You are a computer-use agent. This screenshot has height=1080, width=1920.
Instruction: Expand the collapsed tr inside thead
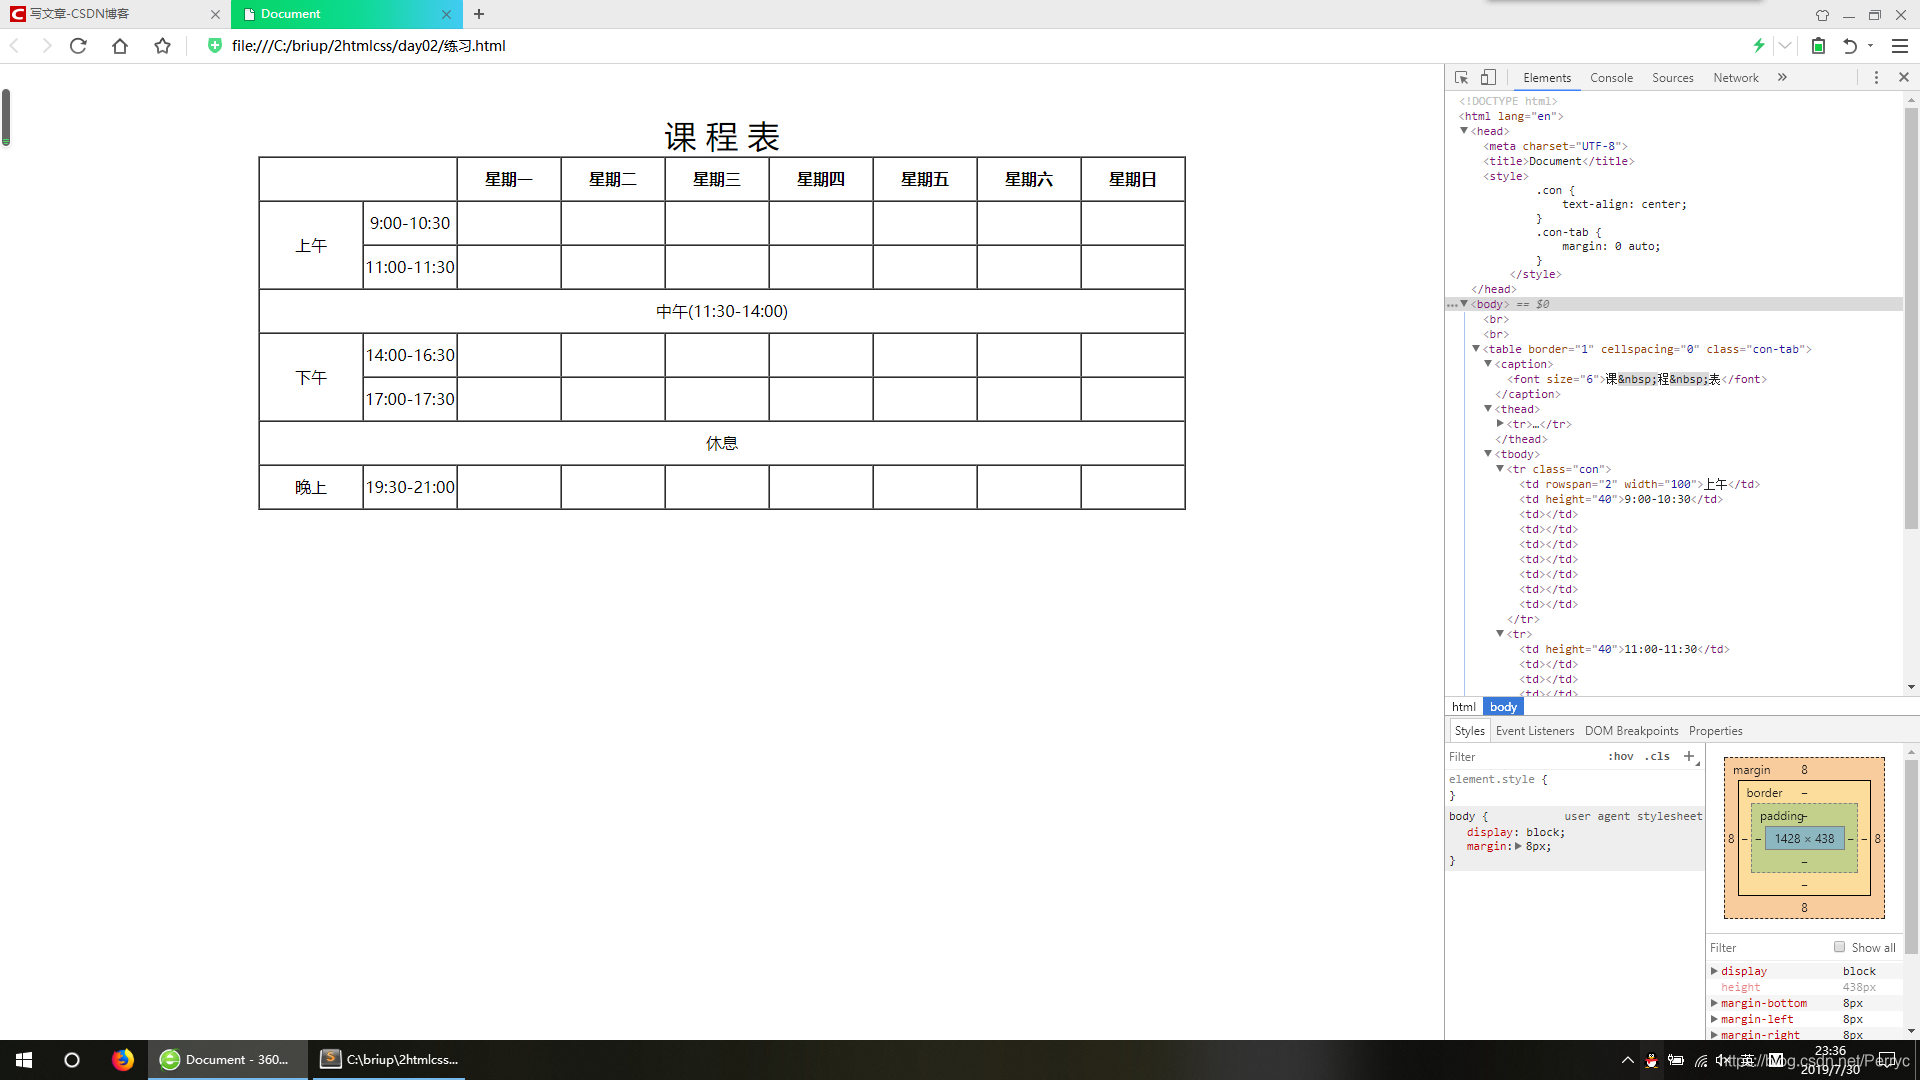(x=1500, y=424)
